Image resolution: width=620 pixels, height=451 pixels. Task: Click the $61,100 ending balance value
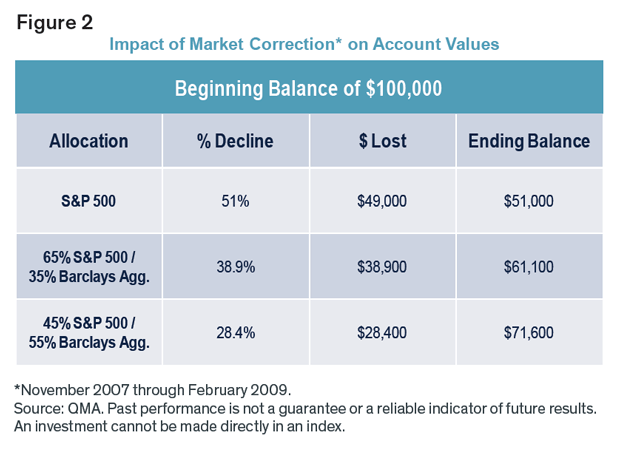tap(529, 267)
